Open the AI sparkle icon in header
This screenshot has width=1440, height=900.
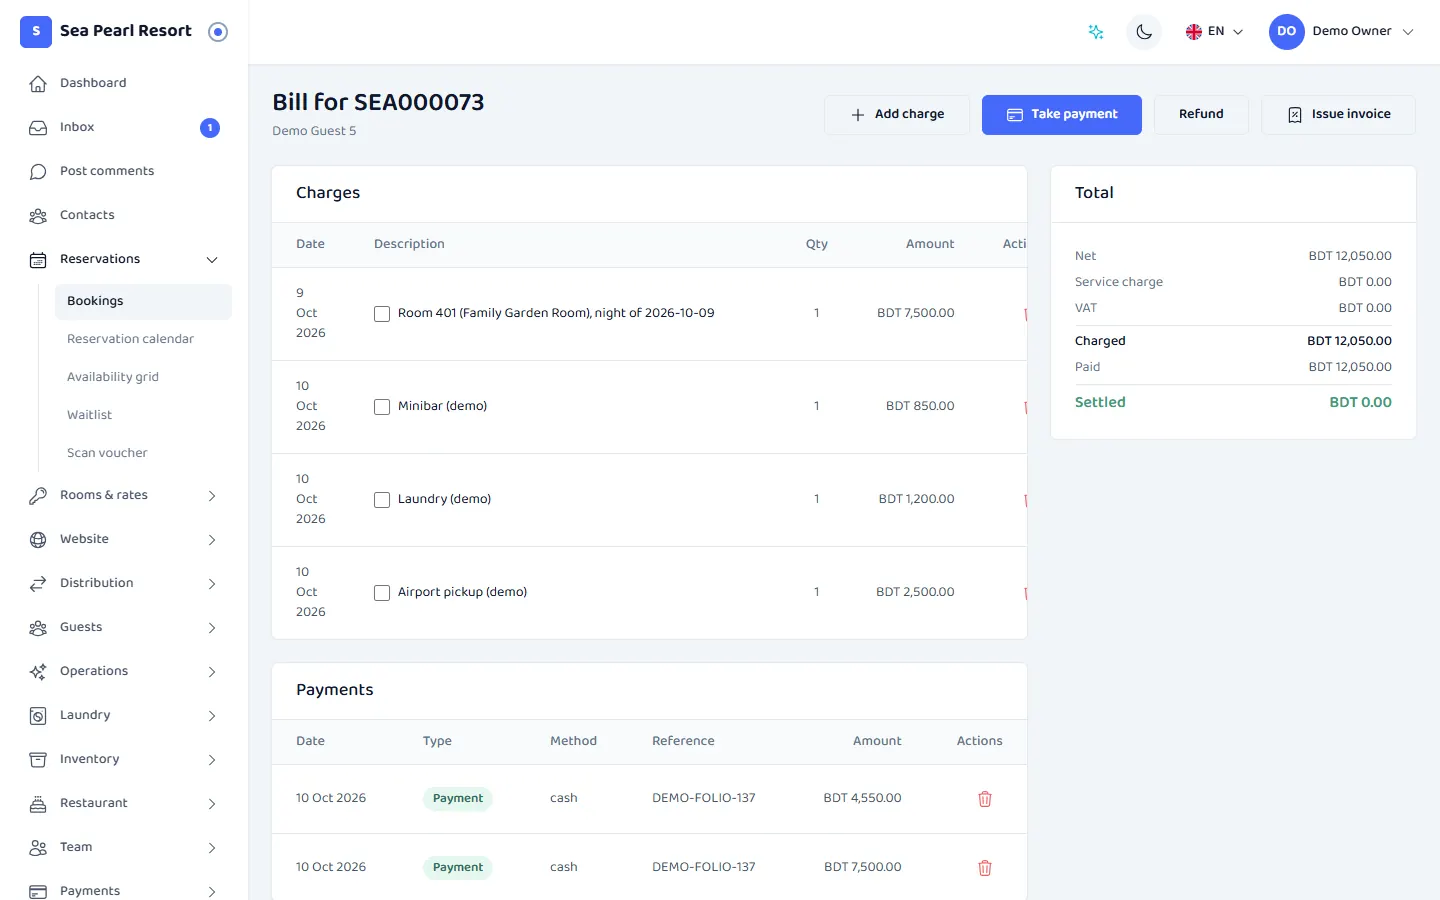[1096, 32]
